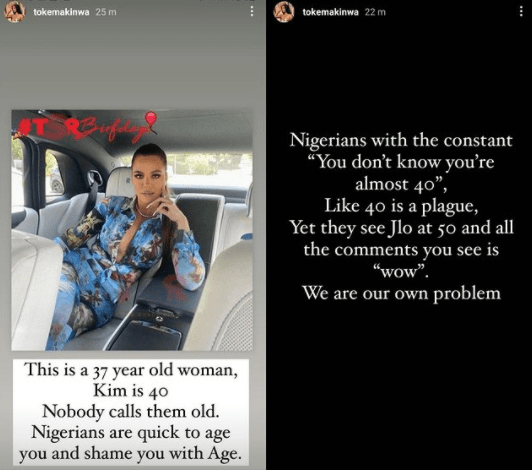
Task: Click the 22 m timestamp
Action: pyautogui.click(x=375, y=12)
